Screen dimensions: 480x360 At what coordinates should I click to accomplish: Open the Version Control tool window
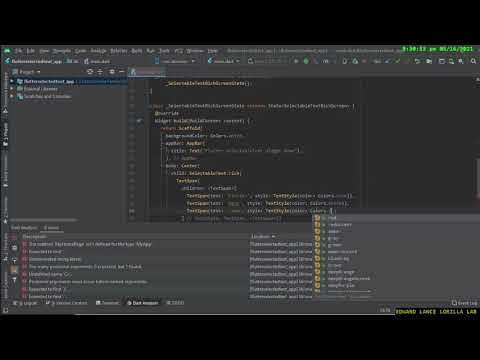tap(67, 303)
